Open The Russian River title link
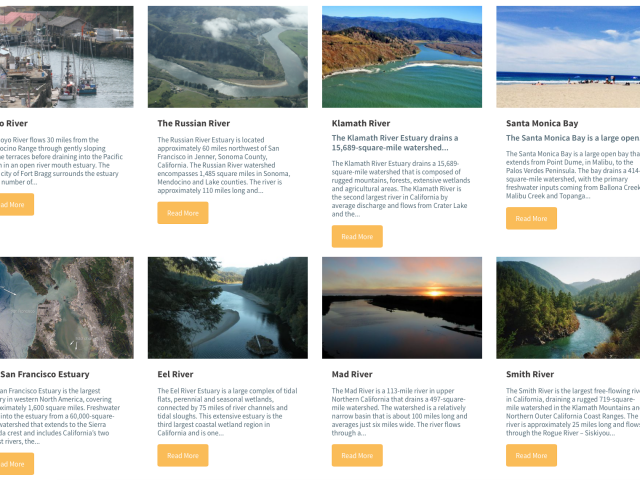640x480 pixels. pos(193,123)
